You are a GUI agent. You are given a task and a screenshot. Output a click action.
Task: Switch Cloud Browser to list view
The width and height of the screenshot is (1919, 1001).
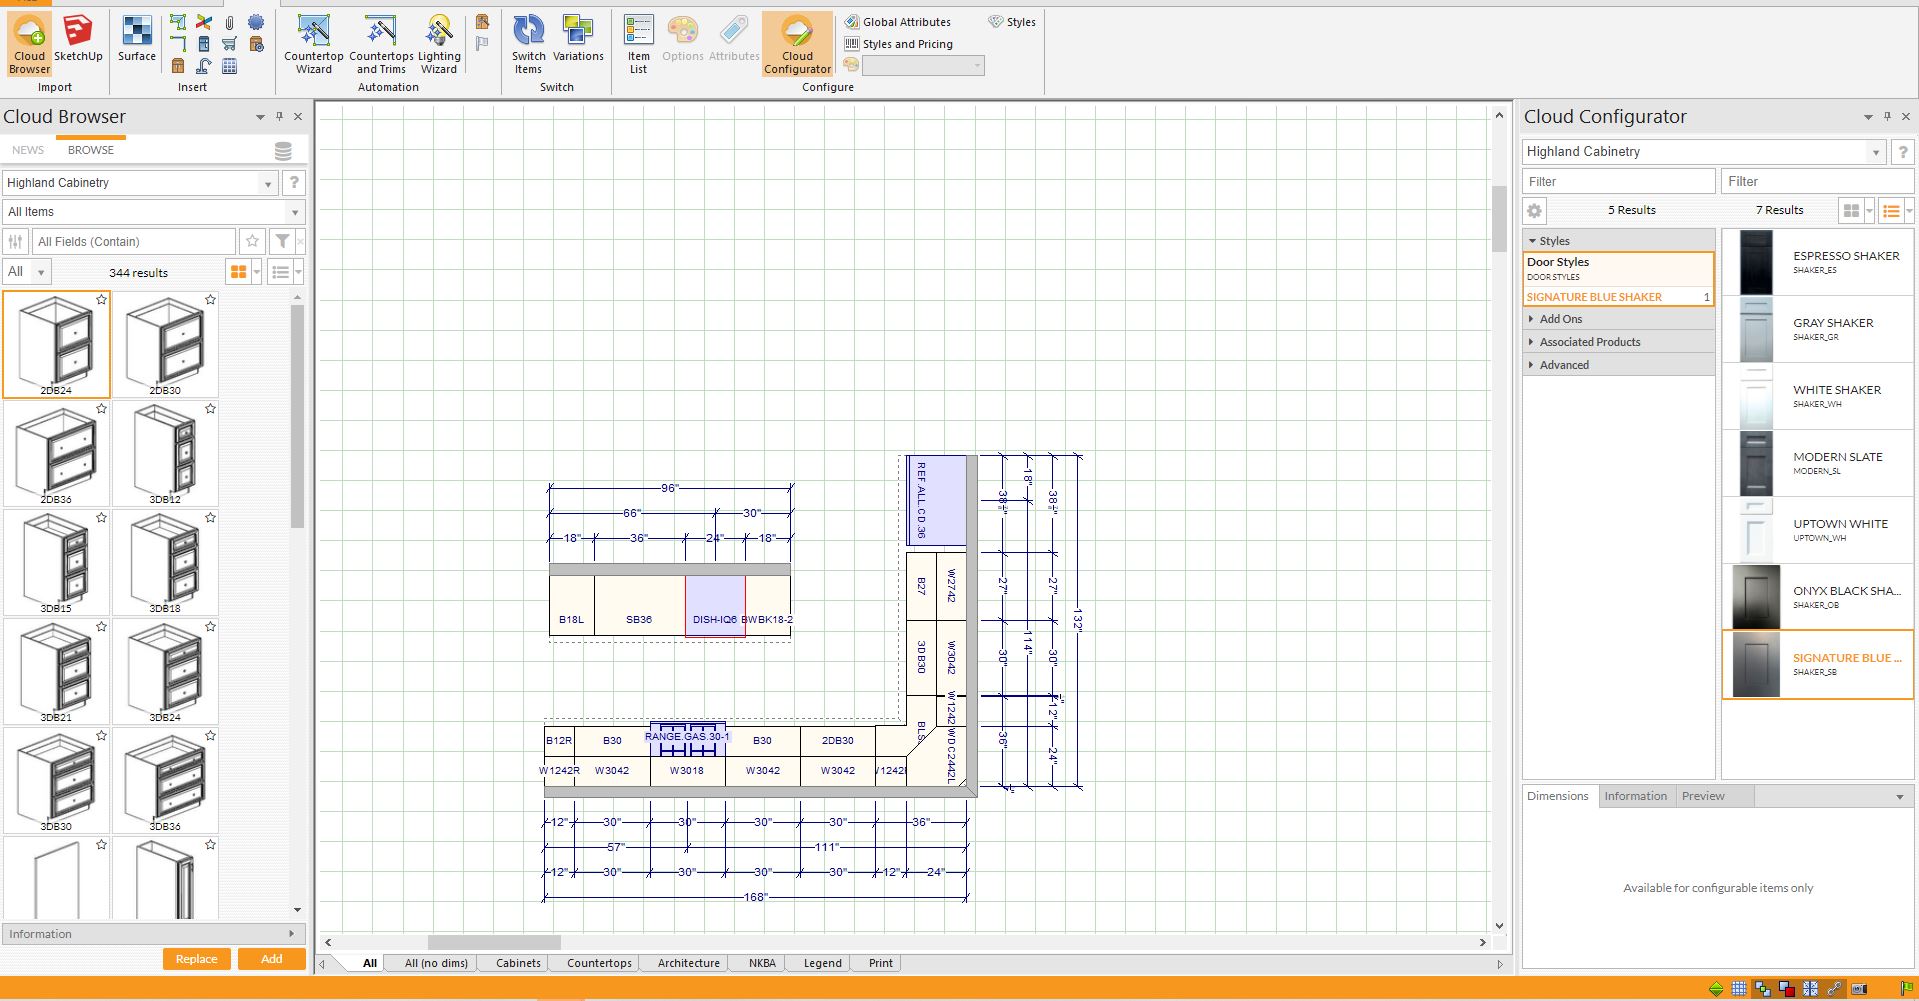(x=280, y=272)
